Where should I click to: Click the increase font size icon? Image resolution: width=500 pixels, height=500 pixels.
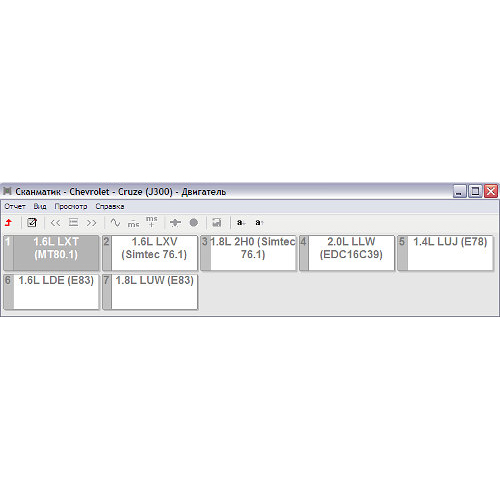[259, 222]
